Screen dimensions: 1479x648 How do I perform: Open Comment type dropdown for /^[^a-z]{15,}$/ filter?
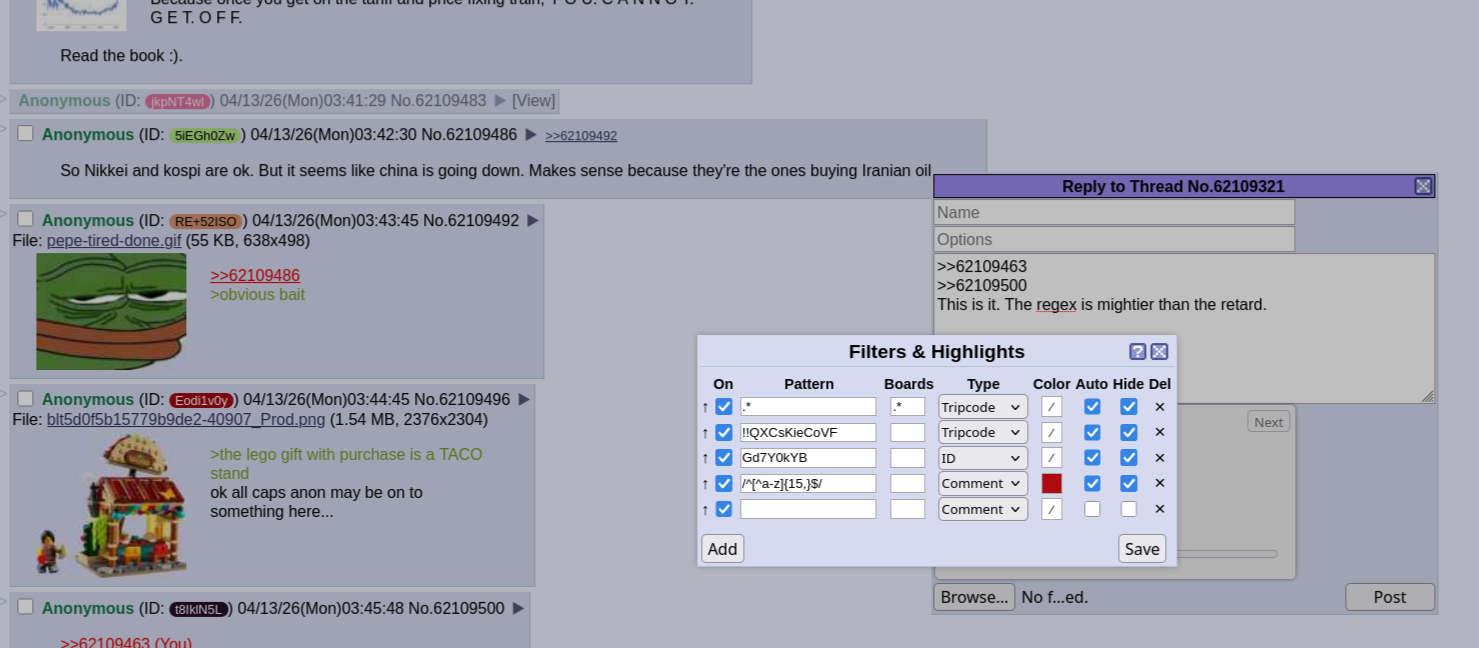pos(983,483)
